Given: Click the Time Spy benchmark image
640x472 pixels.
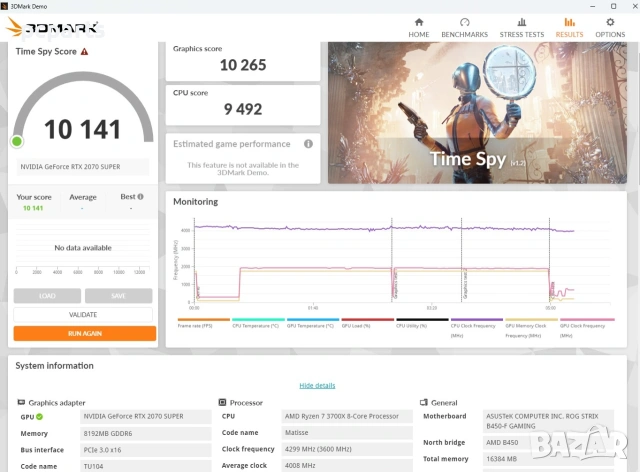Looking at the screenshot, I should [x=477, y=113].
